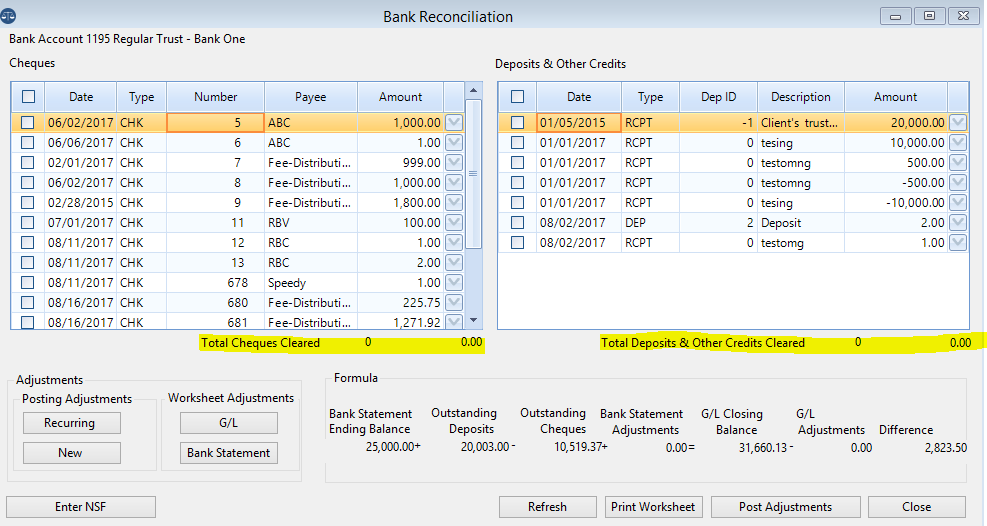Sort cheques by Amount column header

tap(400, 97)
